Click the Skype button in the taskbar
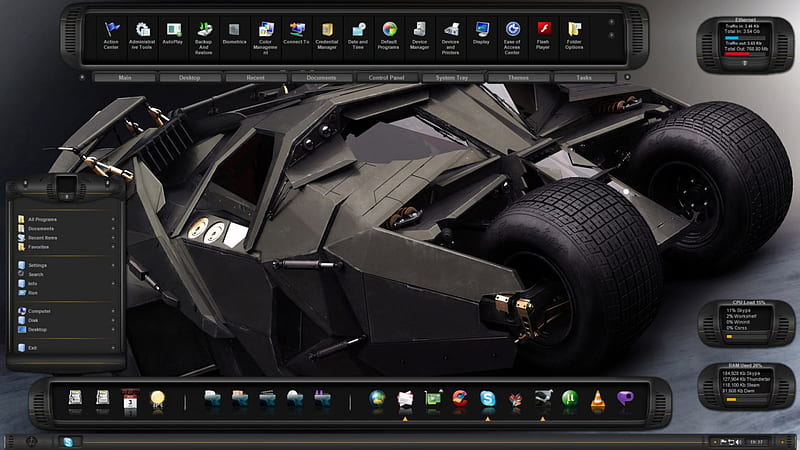Viewport: 800px width, 450px height. click(x=68, y=442)
